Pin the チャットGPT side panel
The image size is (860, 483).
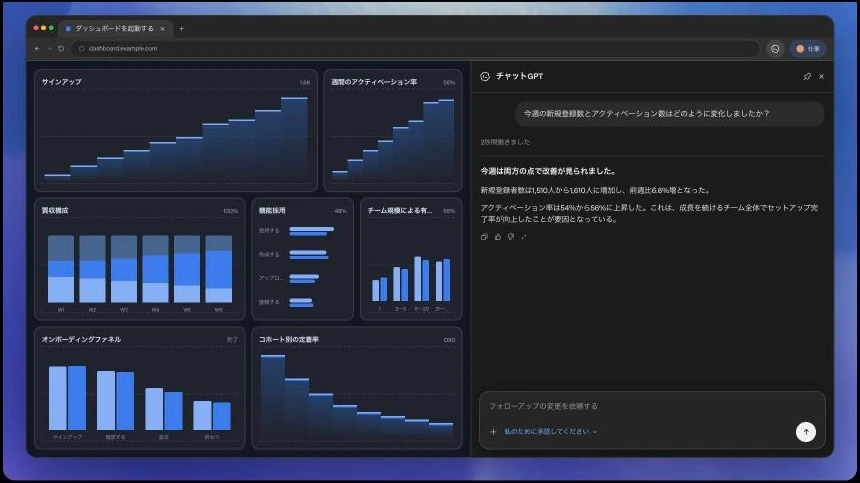click(807, 77)
